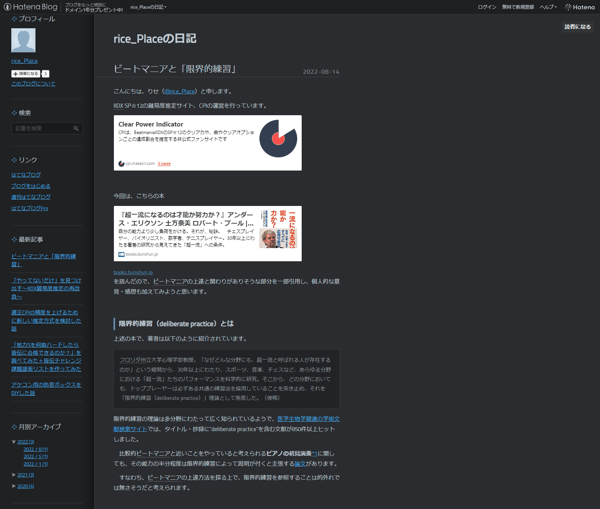Open recent post ビートマニアと「限界的練習」 in sidebar
Image resolution: width=600 pixels, height=509 pixels.
click(43, 260)
